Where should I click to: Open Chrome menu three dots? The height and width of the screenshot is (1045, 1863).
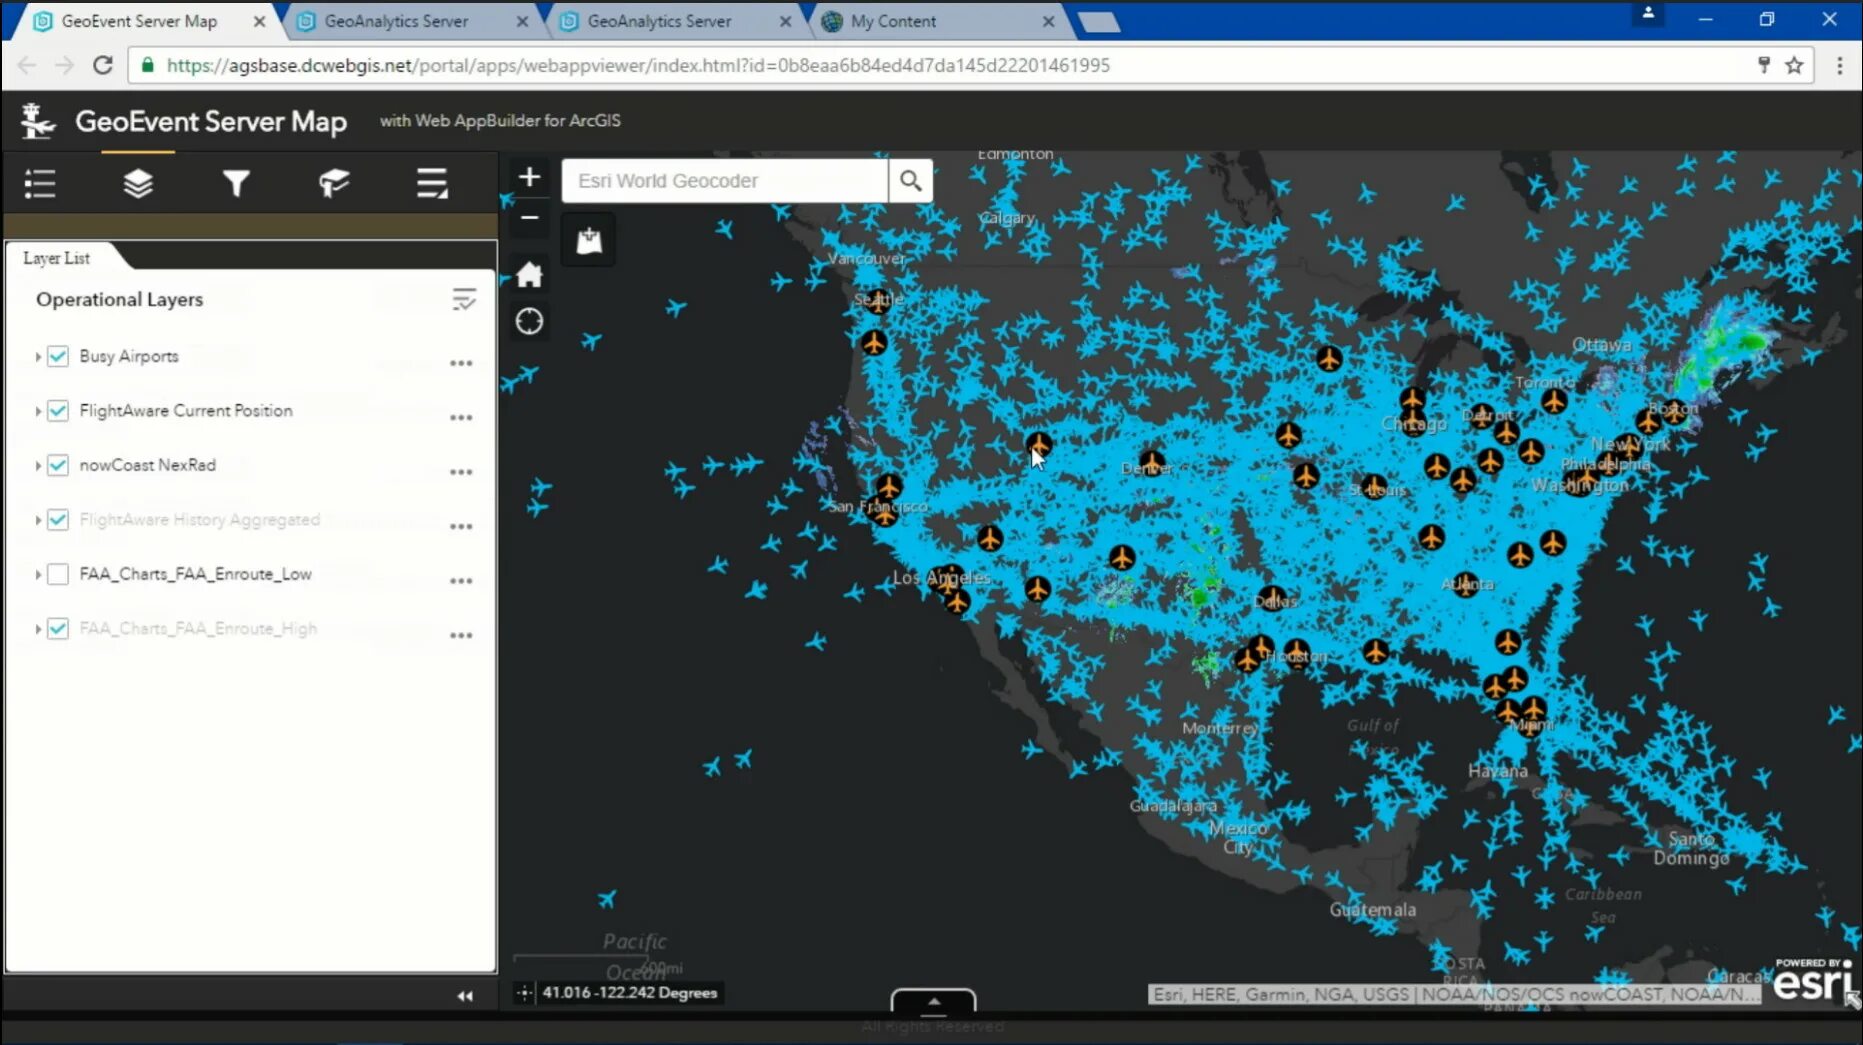click(x=1839, y=65)
